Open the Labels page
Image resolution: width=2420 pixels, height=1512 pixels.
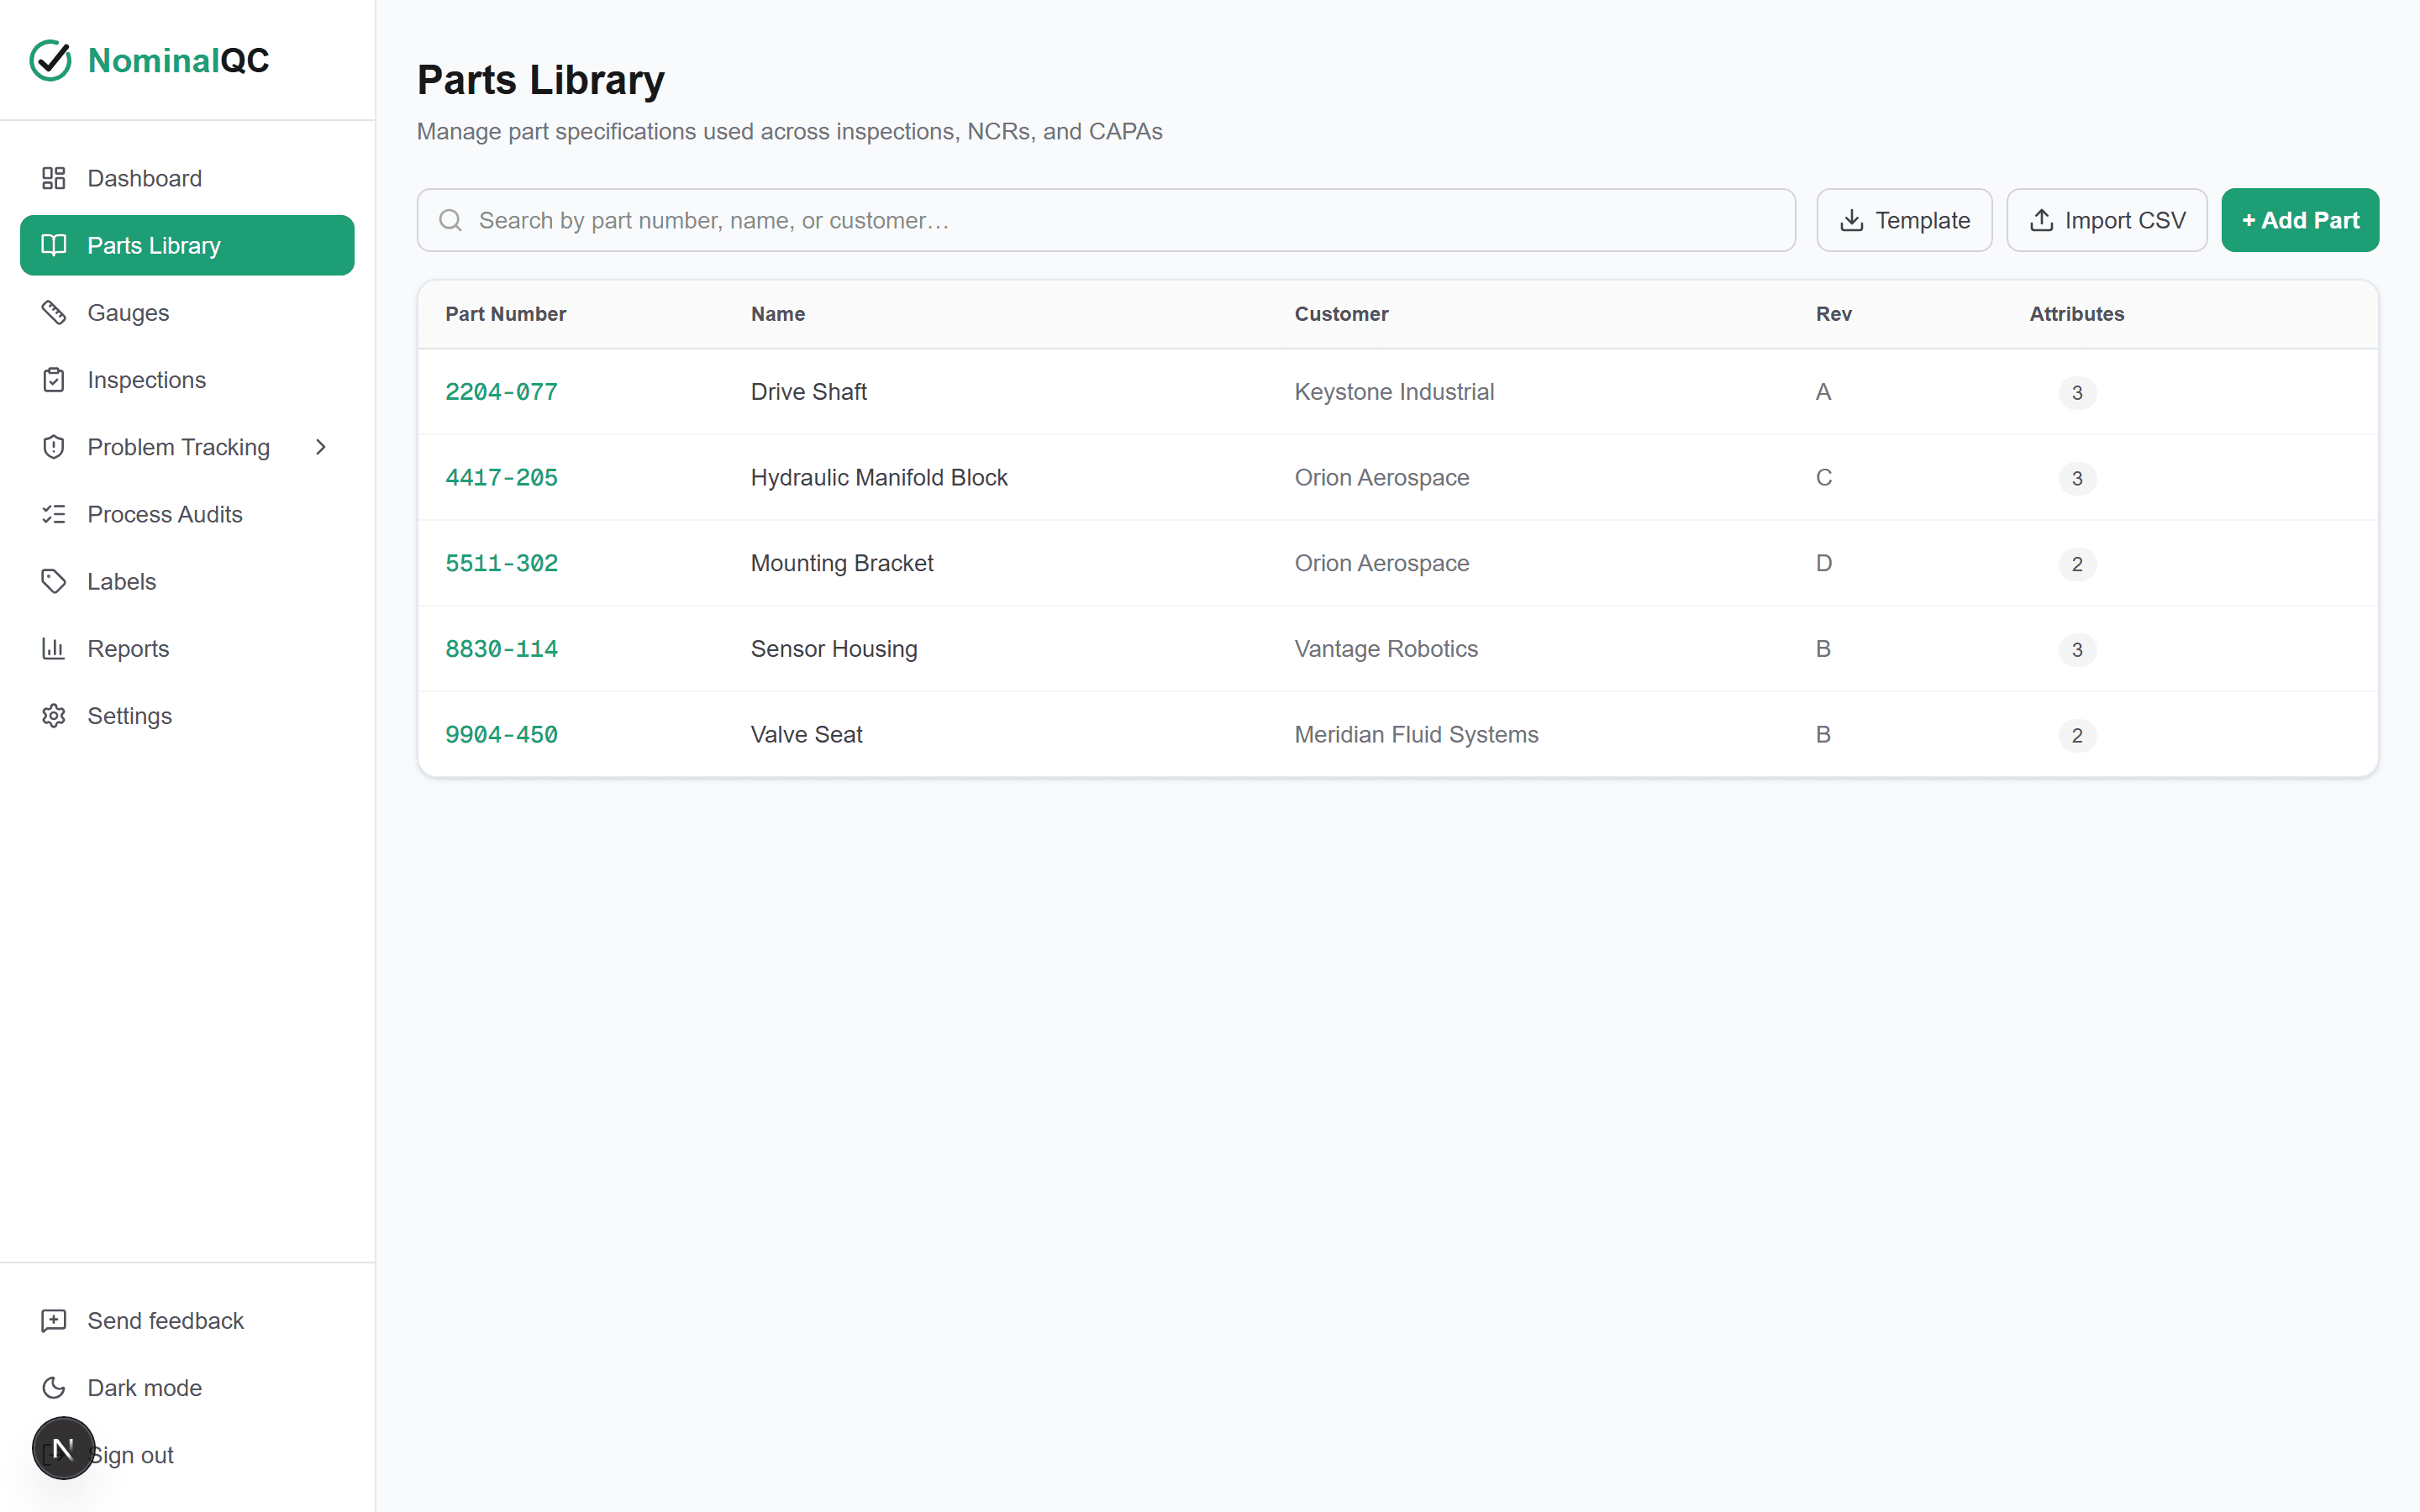(187, 581)
